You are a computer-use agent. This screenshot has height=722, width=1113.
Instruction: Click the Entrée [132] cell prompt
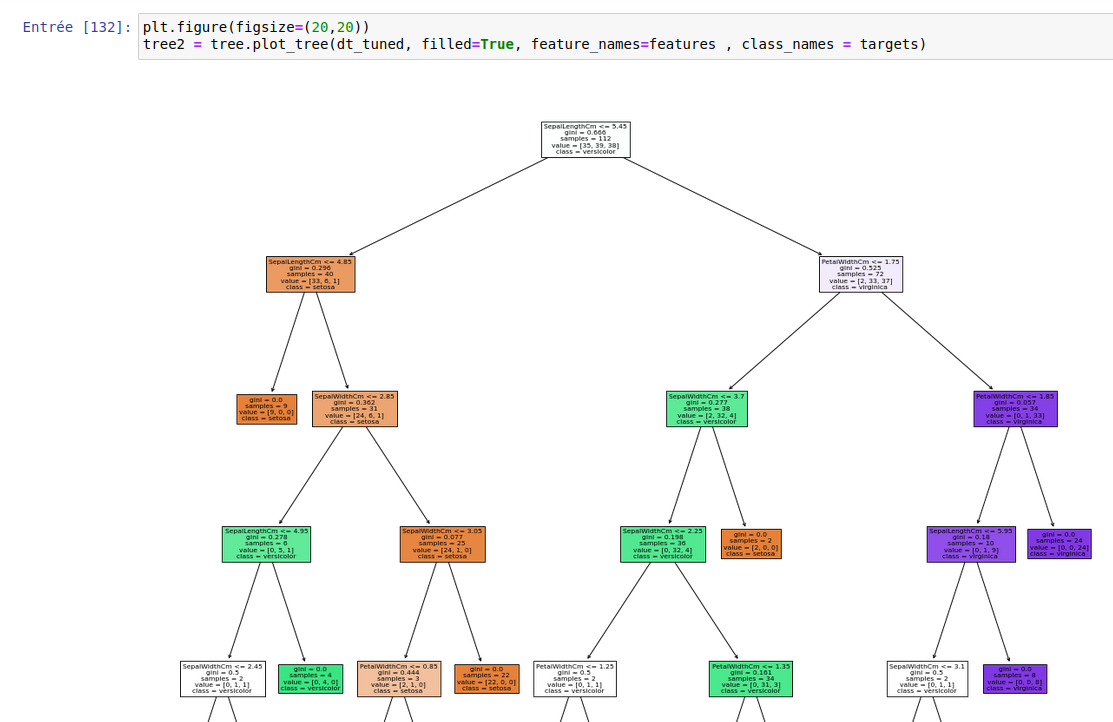click(x=77, y=27)
